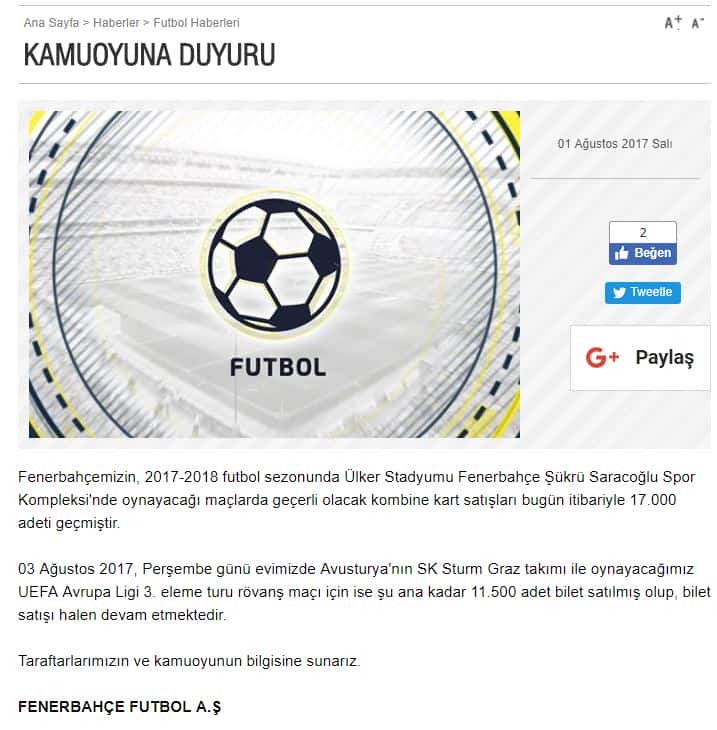Click the Beğen like button text
717x730 pixels.
coord(653,253)
